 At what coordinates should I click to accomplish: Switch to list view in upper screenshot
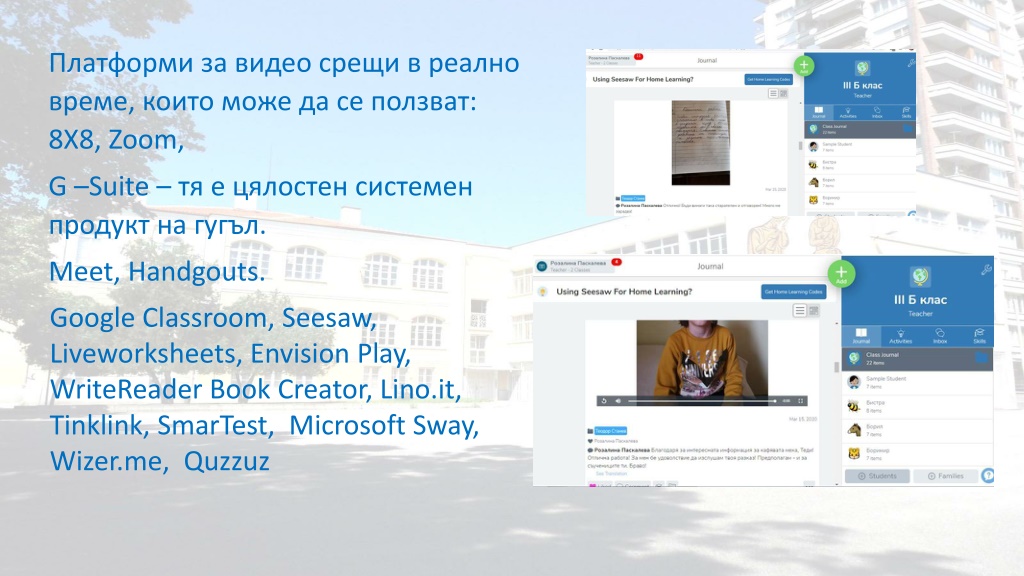[x=773, y=93]
